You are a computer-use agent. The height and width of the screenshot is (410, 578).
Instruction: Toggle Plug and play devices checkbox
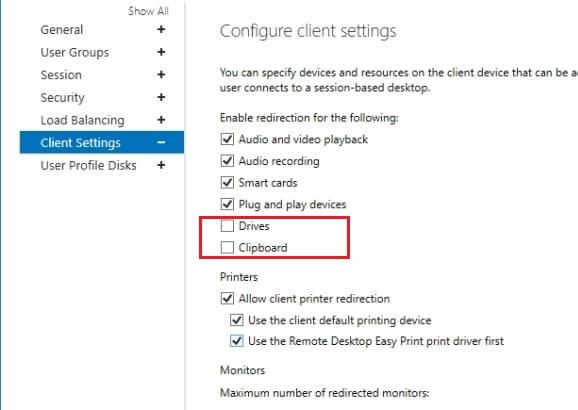coord(227,204)
